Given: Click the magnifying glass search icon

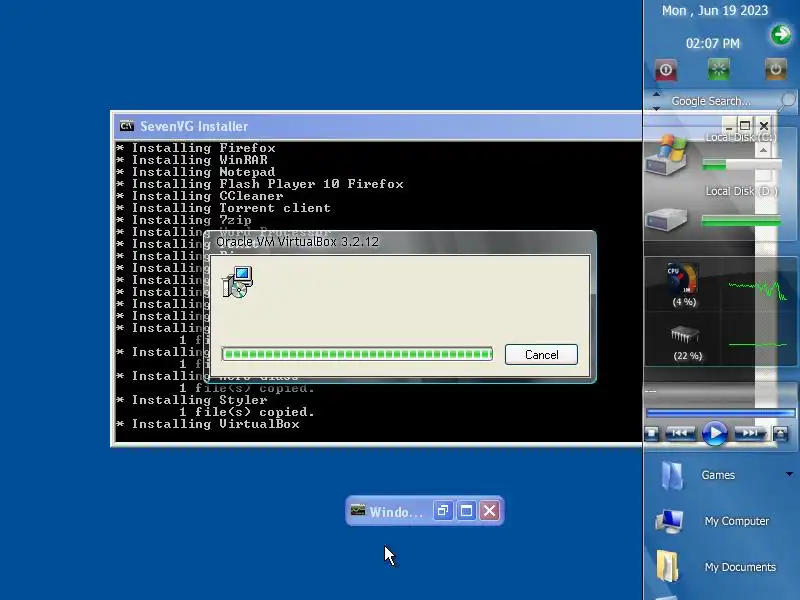Looking at the screenshot, I should [788, 99].
